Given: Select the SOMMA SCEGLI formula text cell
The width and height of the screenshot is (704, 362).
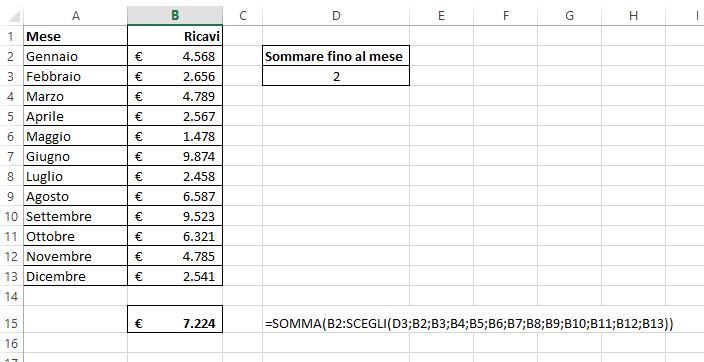Looking at the screenshot, I should pyautogui.click(x=469, y=323).
